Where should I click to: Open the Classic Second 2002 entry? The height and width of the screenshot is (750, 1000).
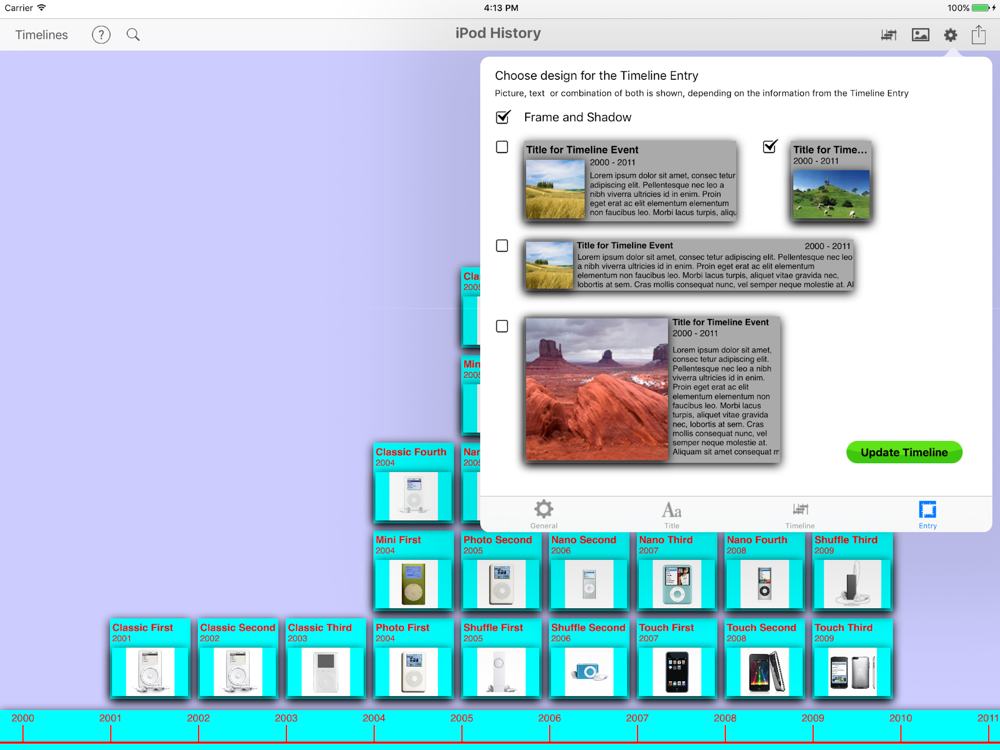(237, 658)
